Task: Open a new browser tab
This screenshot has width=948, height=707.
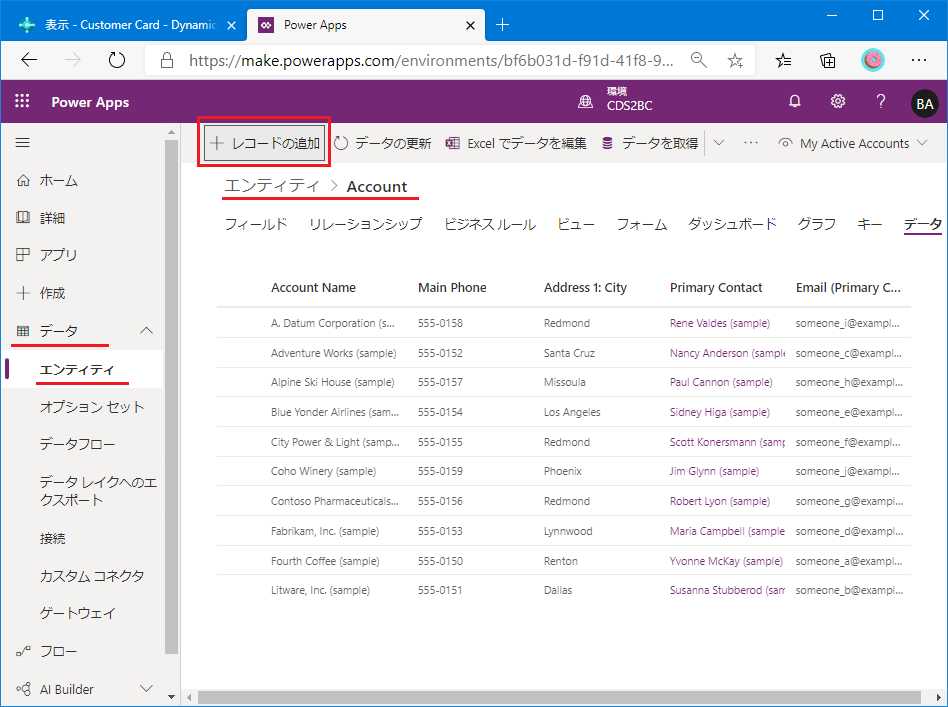Action: click(502, 25)
